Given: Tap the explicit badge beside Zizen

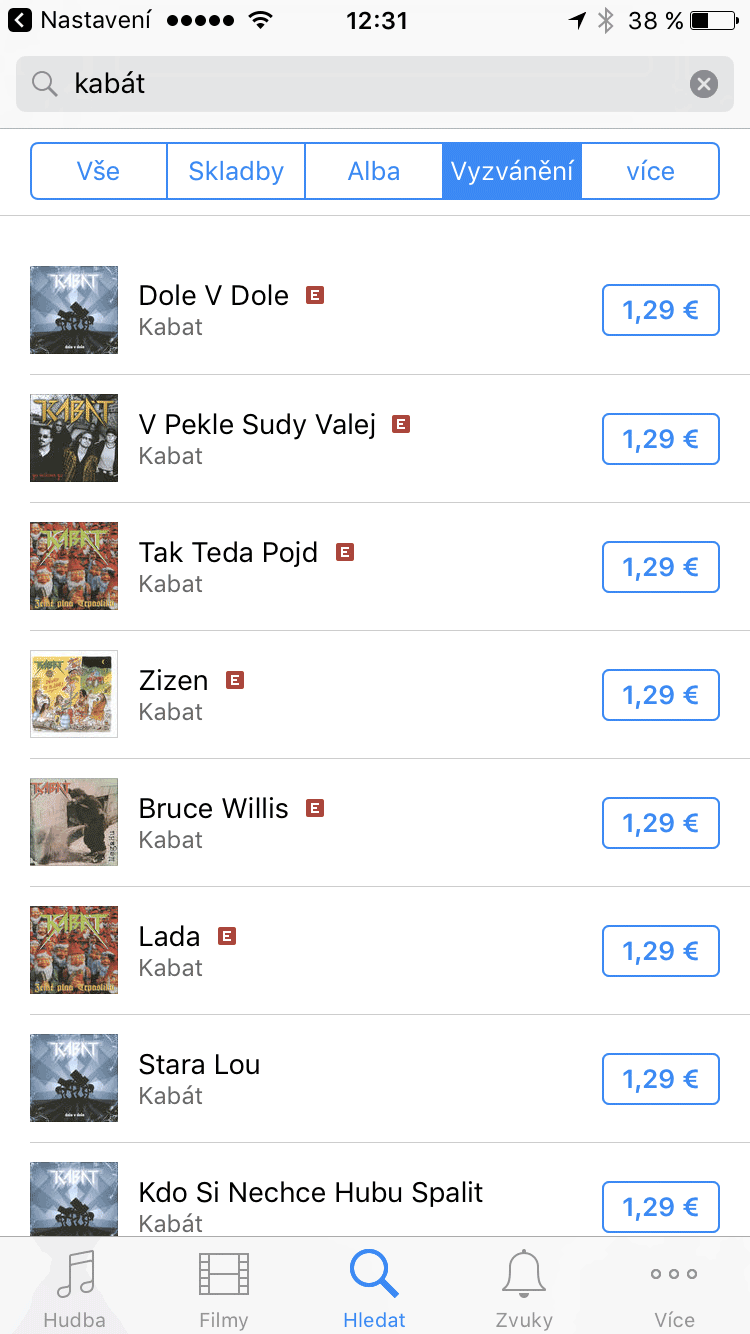Looking at the screenshot, I should (235, 680).
